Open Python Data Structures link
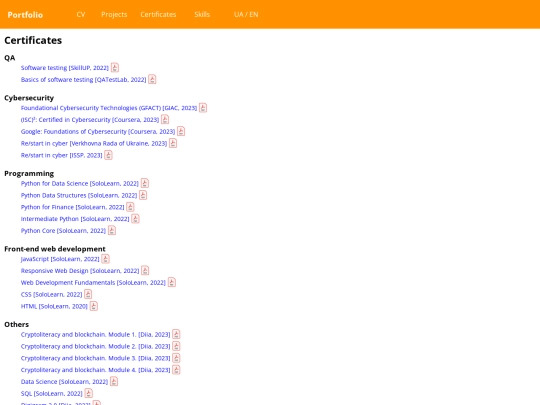This screenshot has width=540, height=405. [79, 195]
